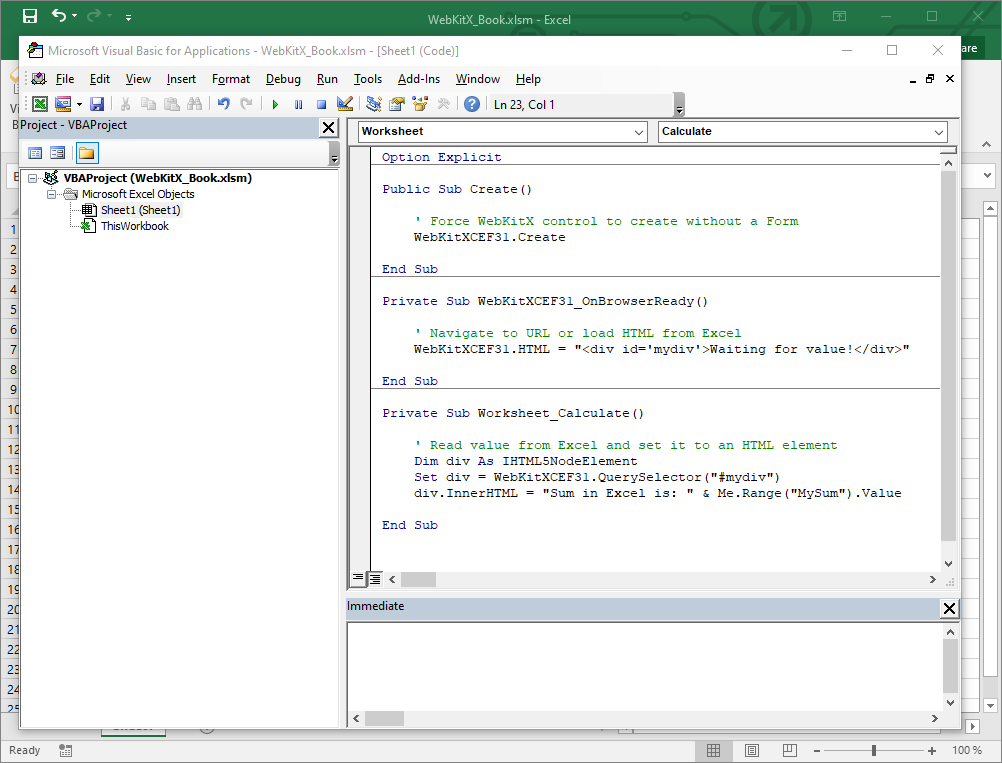Open the File menu
The height and width of the screenshot is (763, 1002).
point(65,79)
